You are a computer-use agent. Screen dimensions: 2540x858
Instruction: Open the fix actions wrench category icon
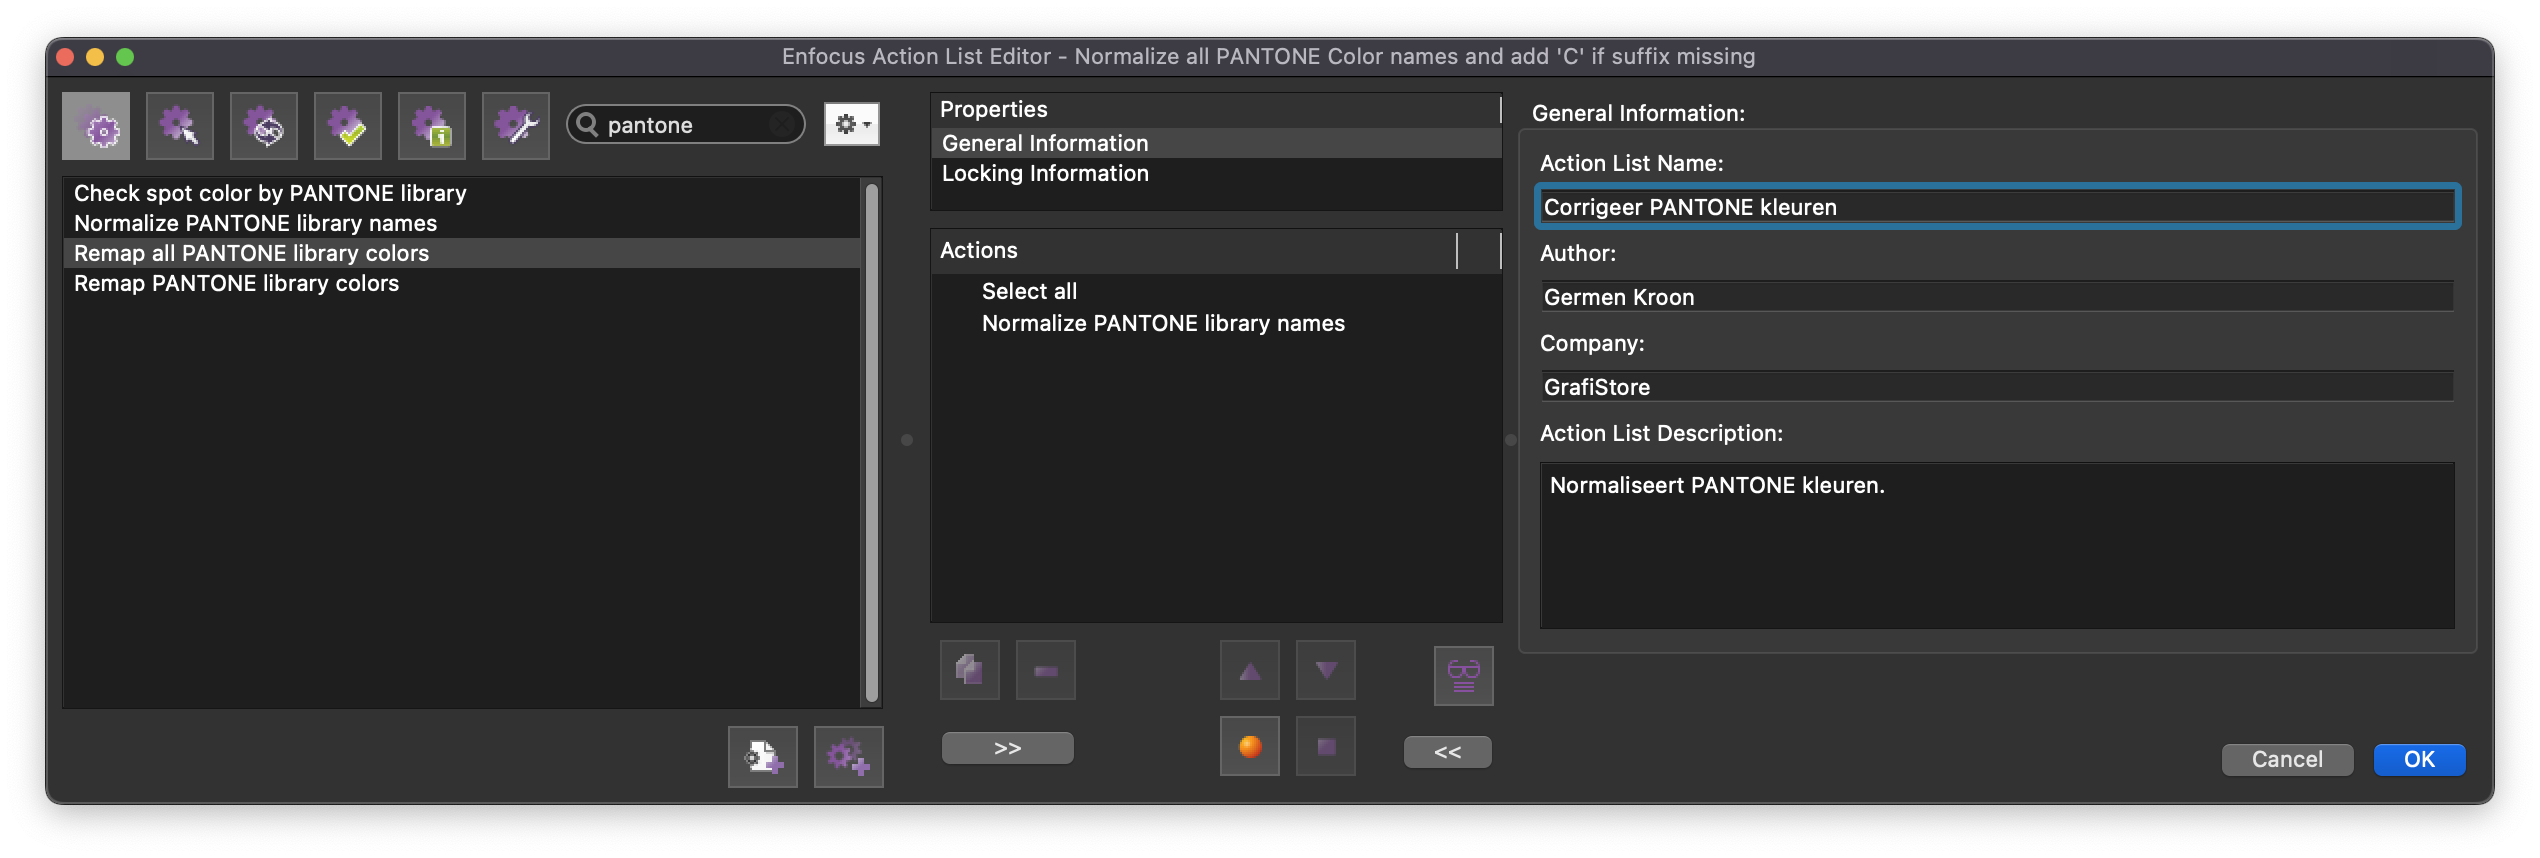(516, 126)
